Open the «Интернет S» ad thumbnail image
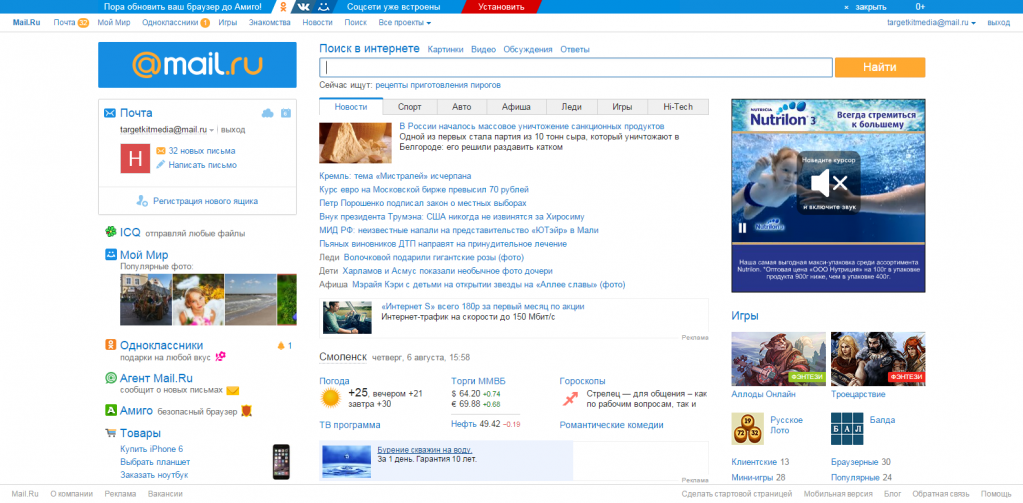Image resolution: width=1023 pixels, height=503 pixels. coord(347,317)
